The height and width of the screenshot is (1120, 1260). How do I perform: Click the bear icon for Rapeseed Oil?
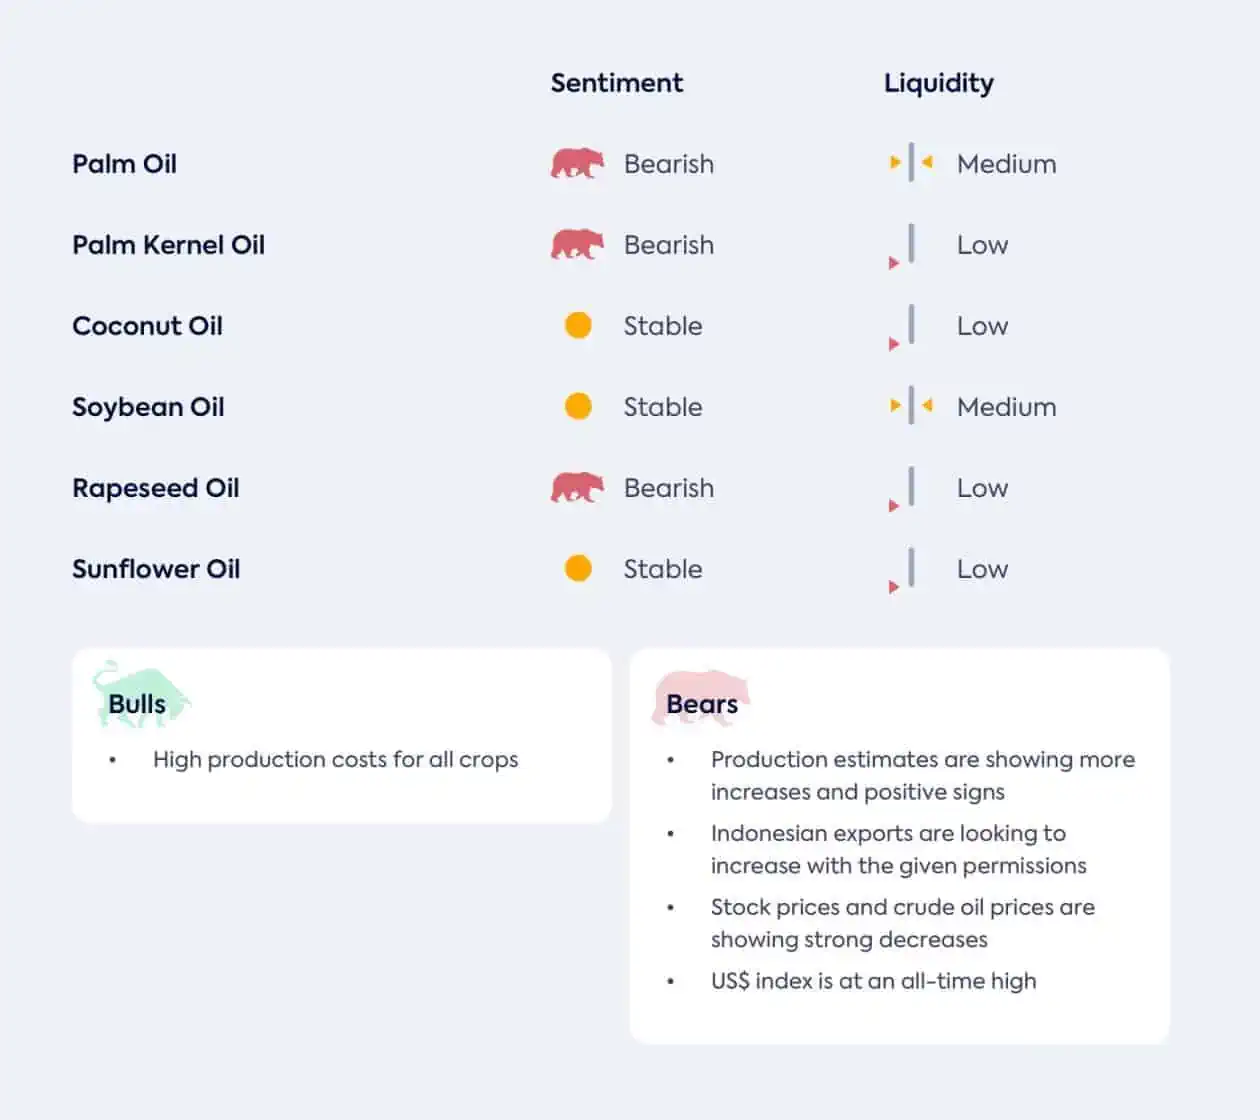pyautogui.click(x=577, y=487)
